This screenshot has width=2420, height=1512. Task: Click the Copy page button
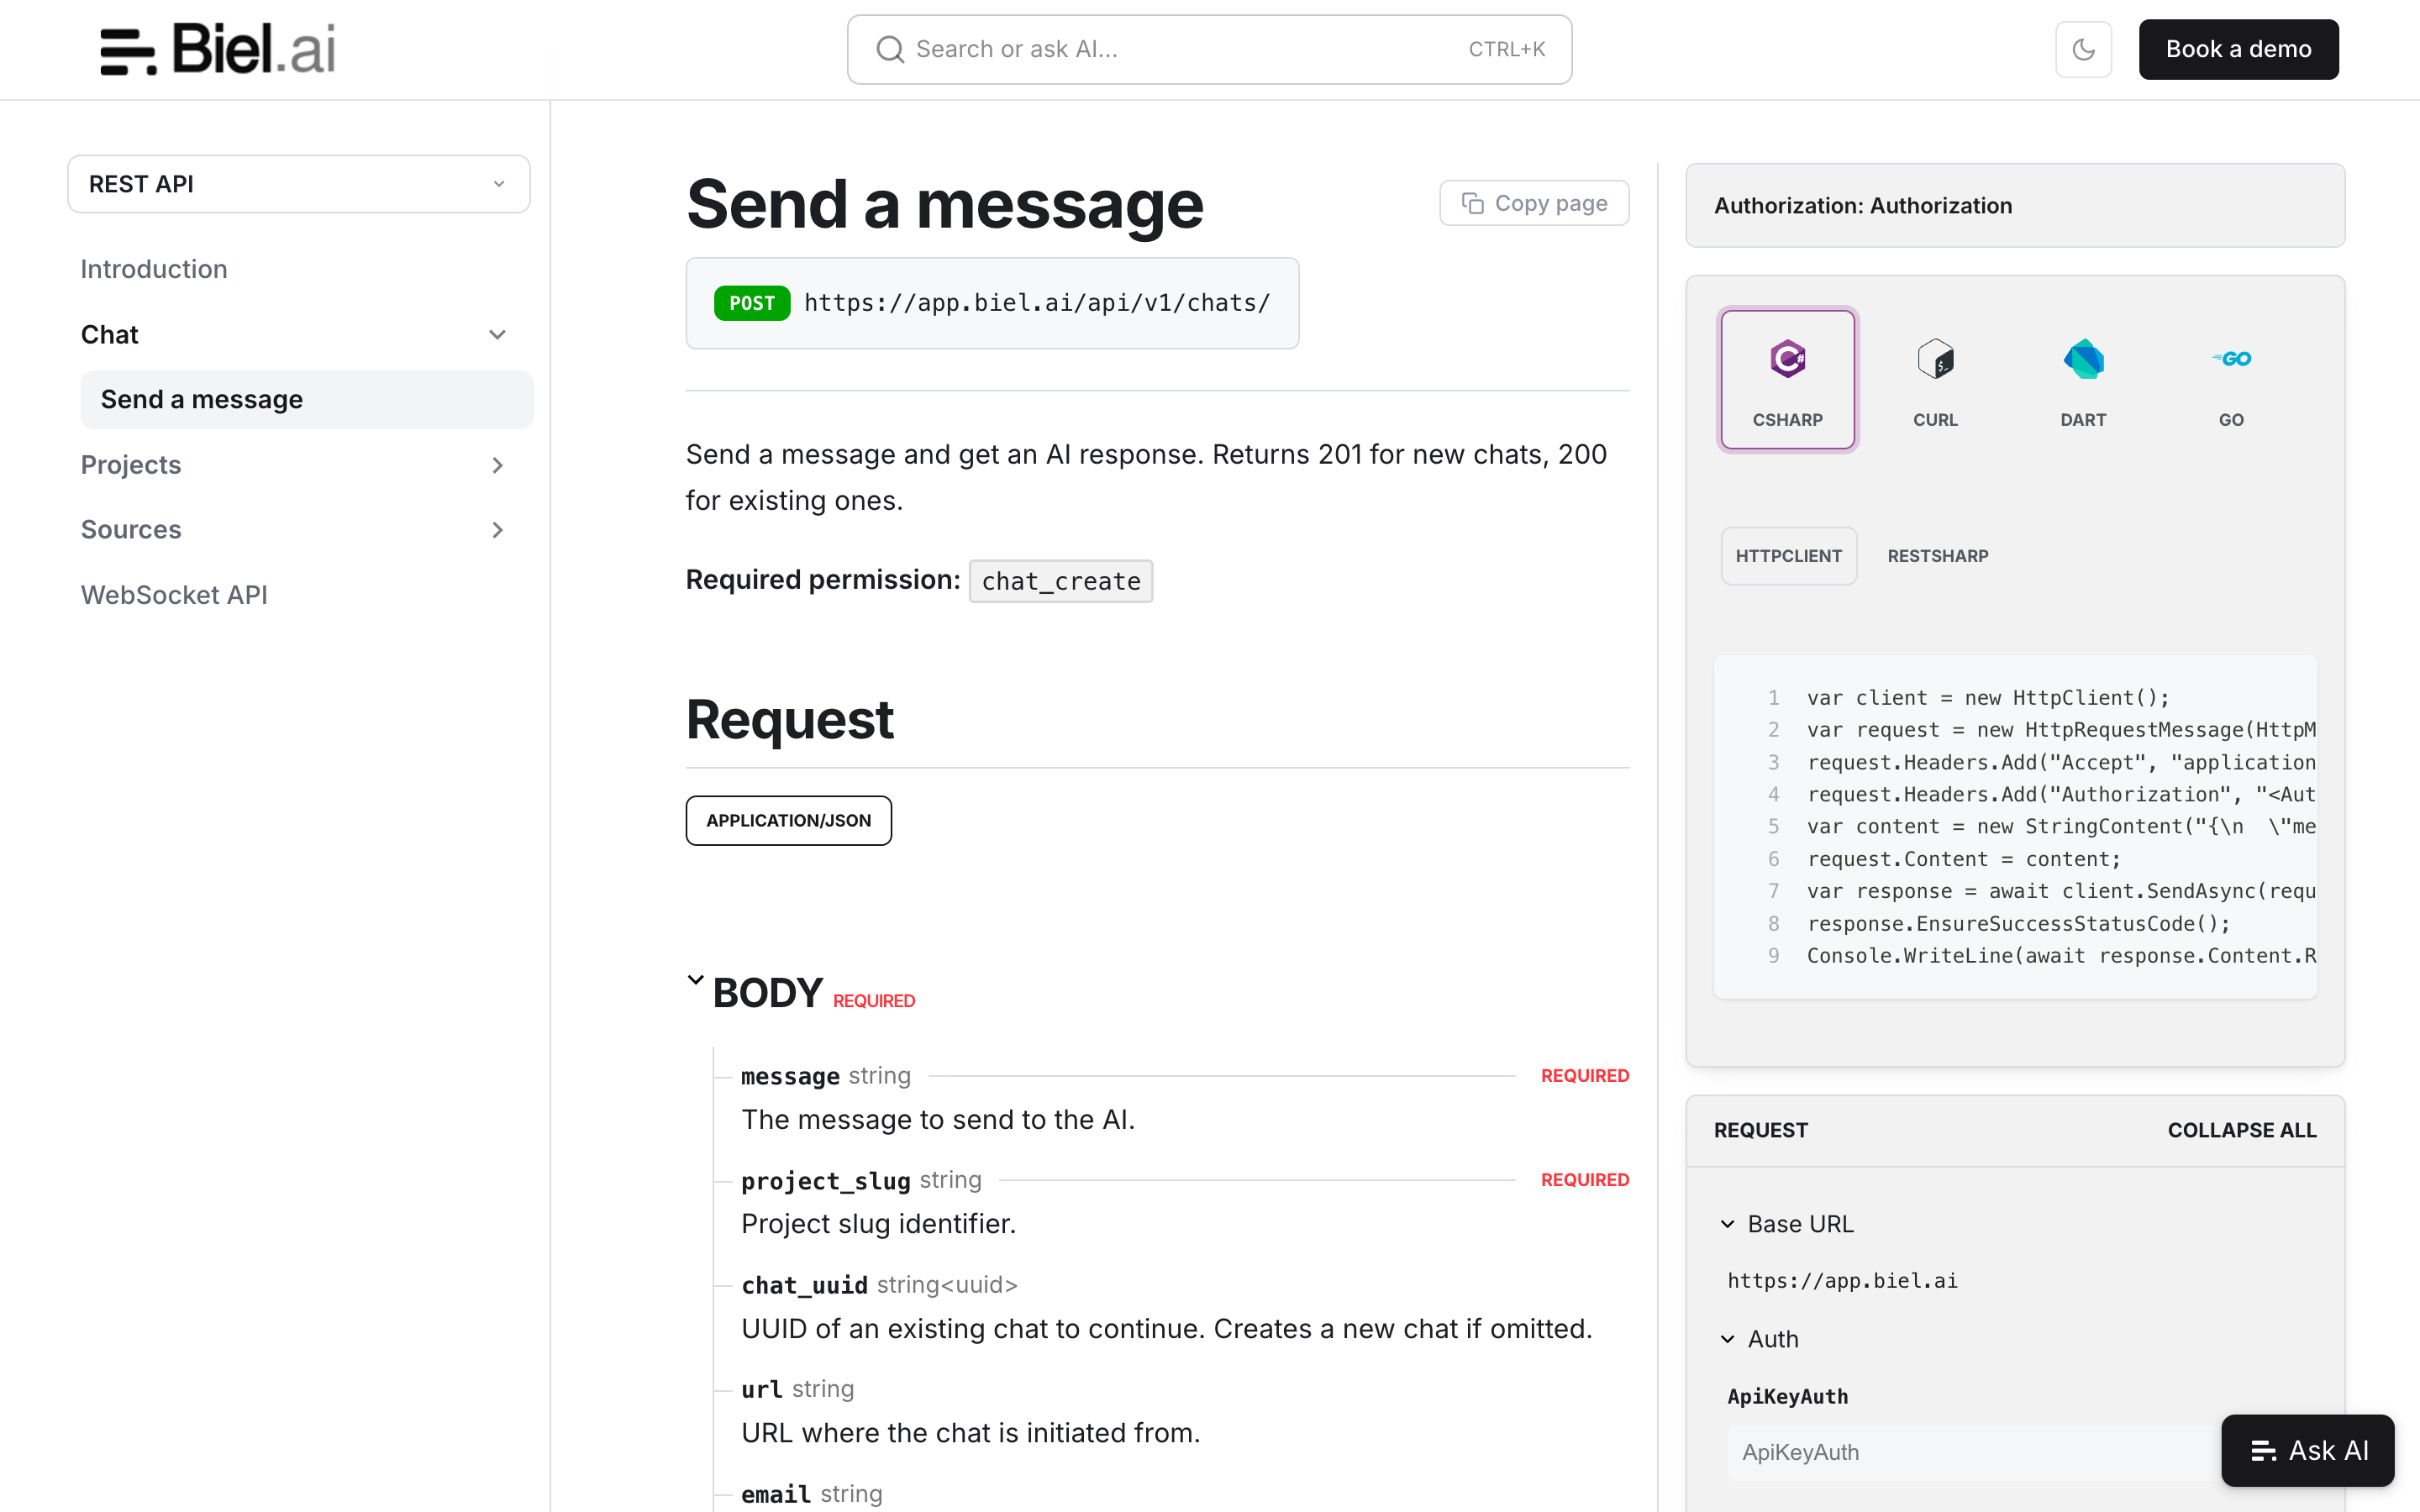[1534, 203]
